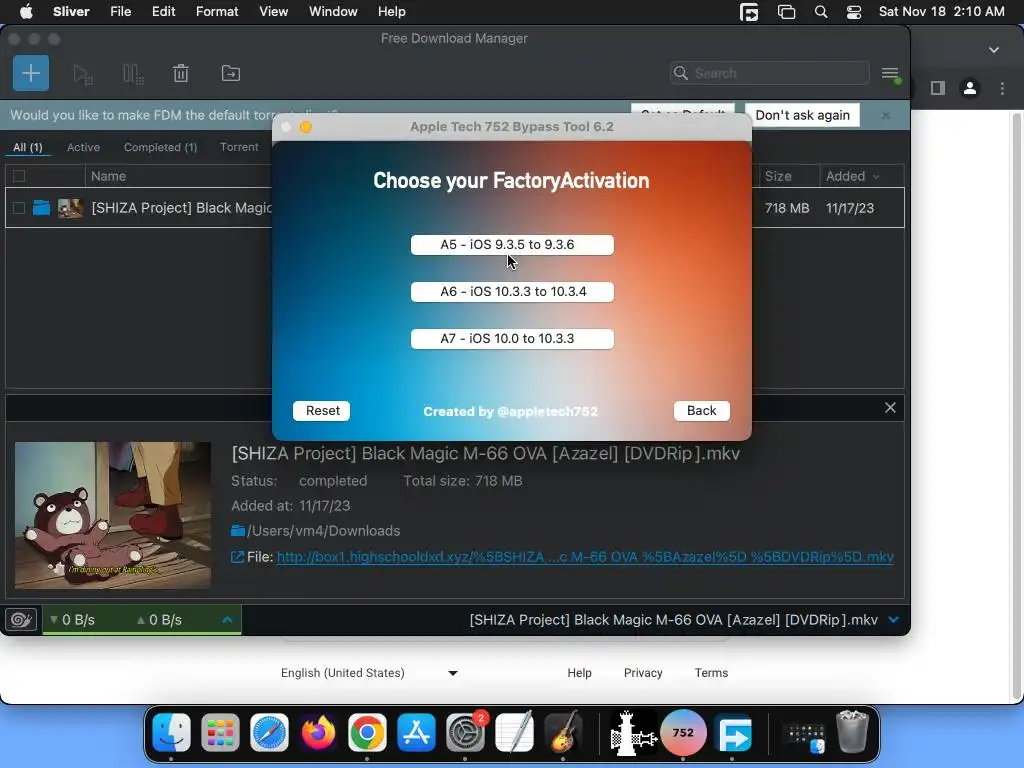Image resolution: width=1024 pixels, height=768 pixels.
Task: Open the FDM hamburger menu
Action: coord(891,74)
